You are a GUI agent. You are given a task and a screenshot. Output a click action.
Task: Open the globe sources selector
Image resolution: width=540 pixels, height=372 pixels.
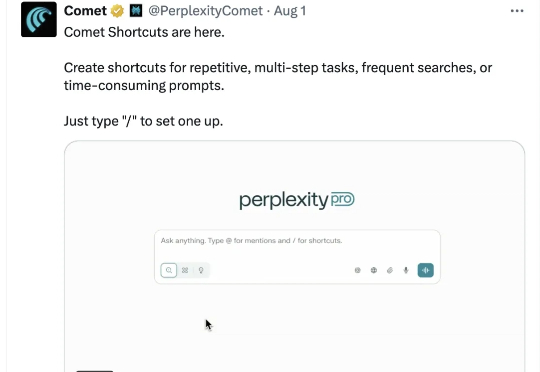point(374,270)
